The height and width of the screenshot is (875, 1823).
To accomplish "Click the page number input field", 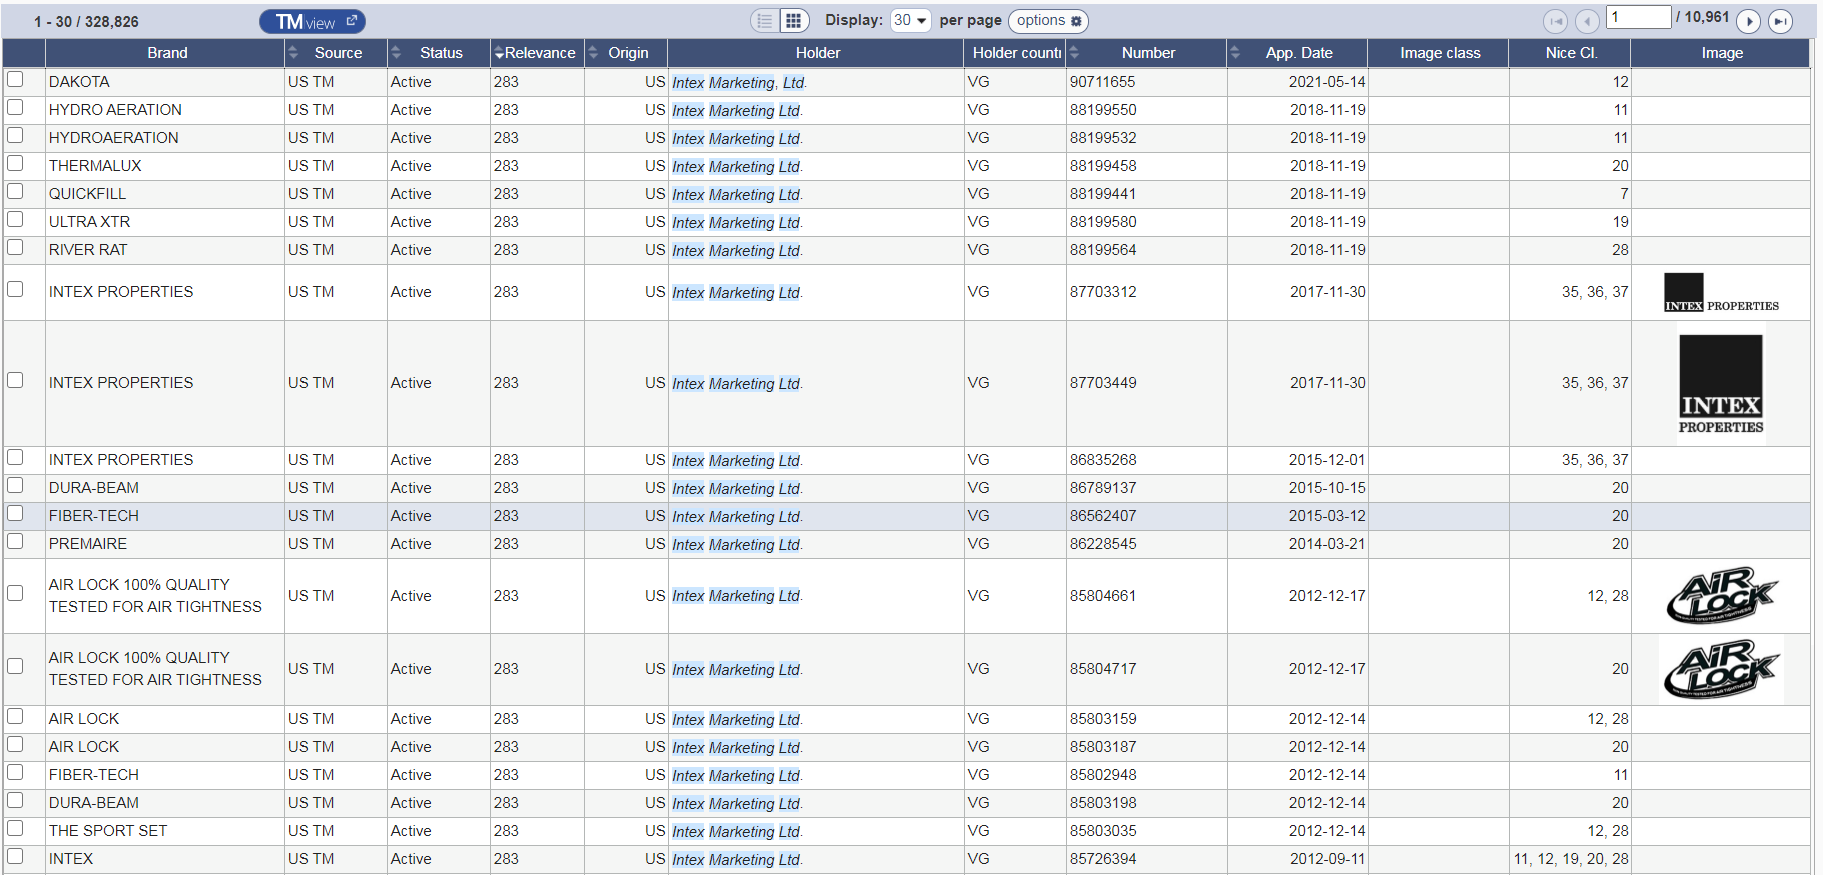I will point(1638,17).
